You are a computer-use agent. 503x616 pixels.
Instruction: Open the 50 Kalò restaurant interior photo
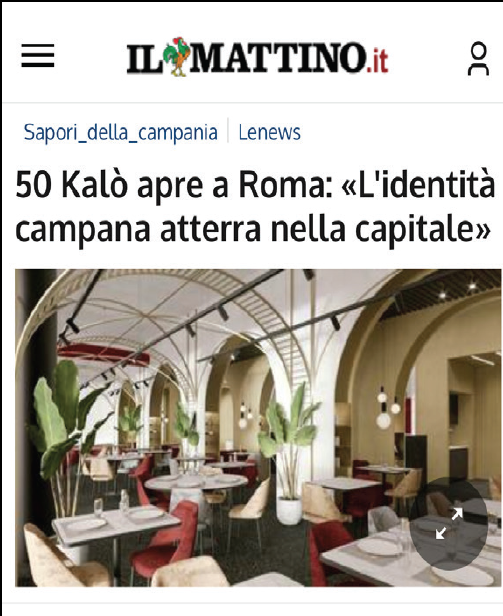pyautogui.click(x=258, y=428)
